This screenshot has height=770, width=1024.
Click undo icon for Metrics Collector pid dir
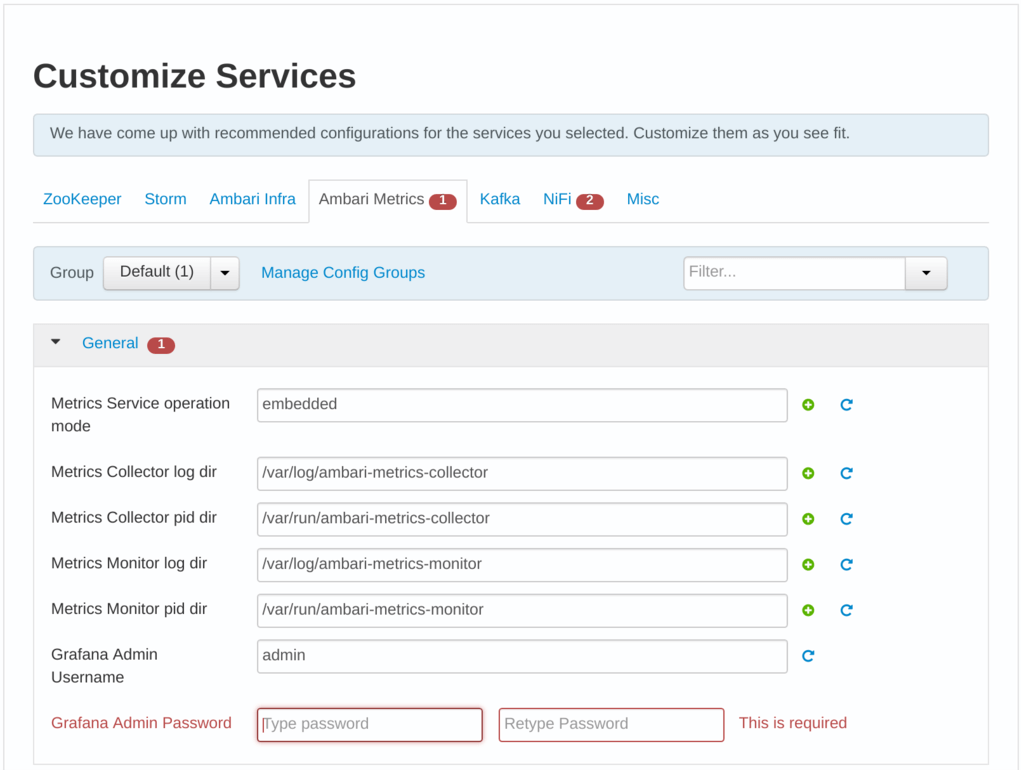tap(846, 519)
